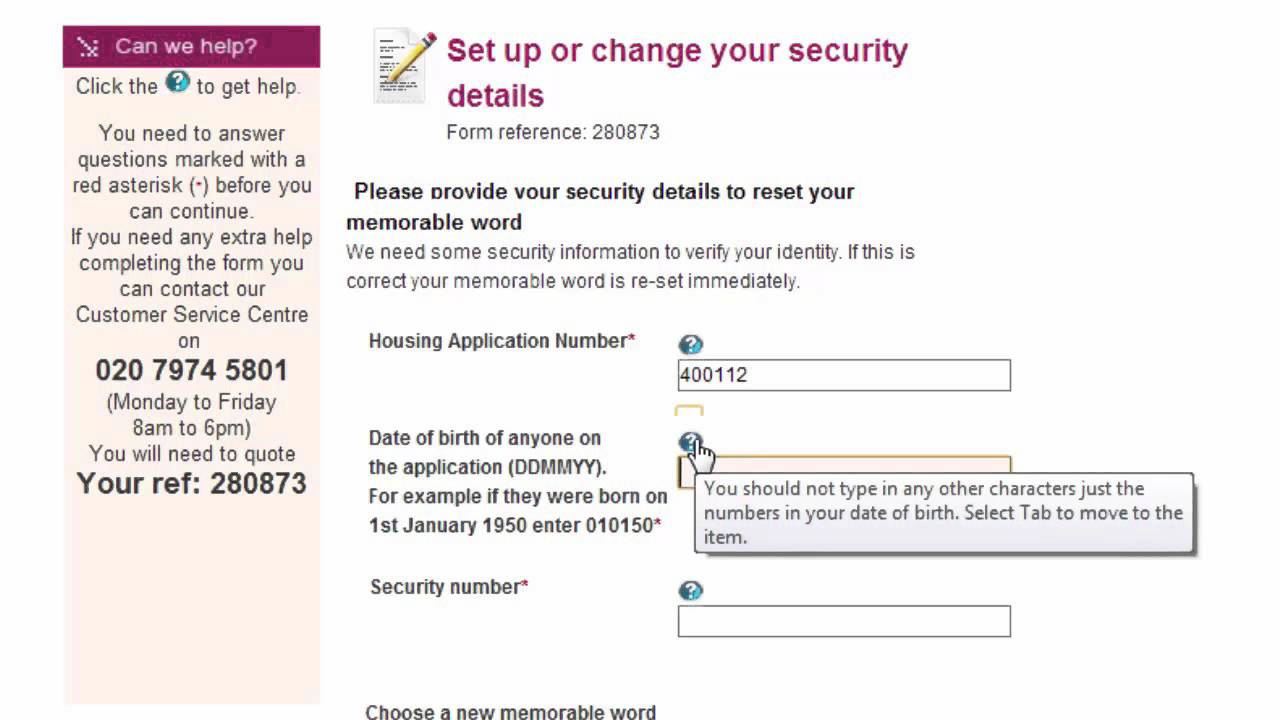Select the Security number text box
Image resolution: width=1280 pixels, height=720 pixels.
pyautogui.click(x=844, y=621)
